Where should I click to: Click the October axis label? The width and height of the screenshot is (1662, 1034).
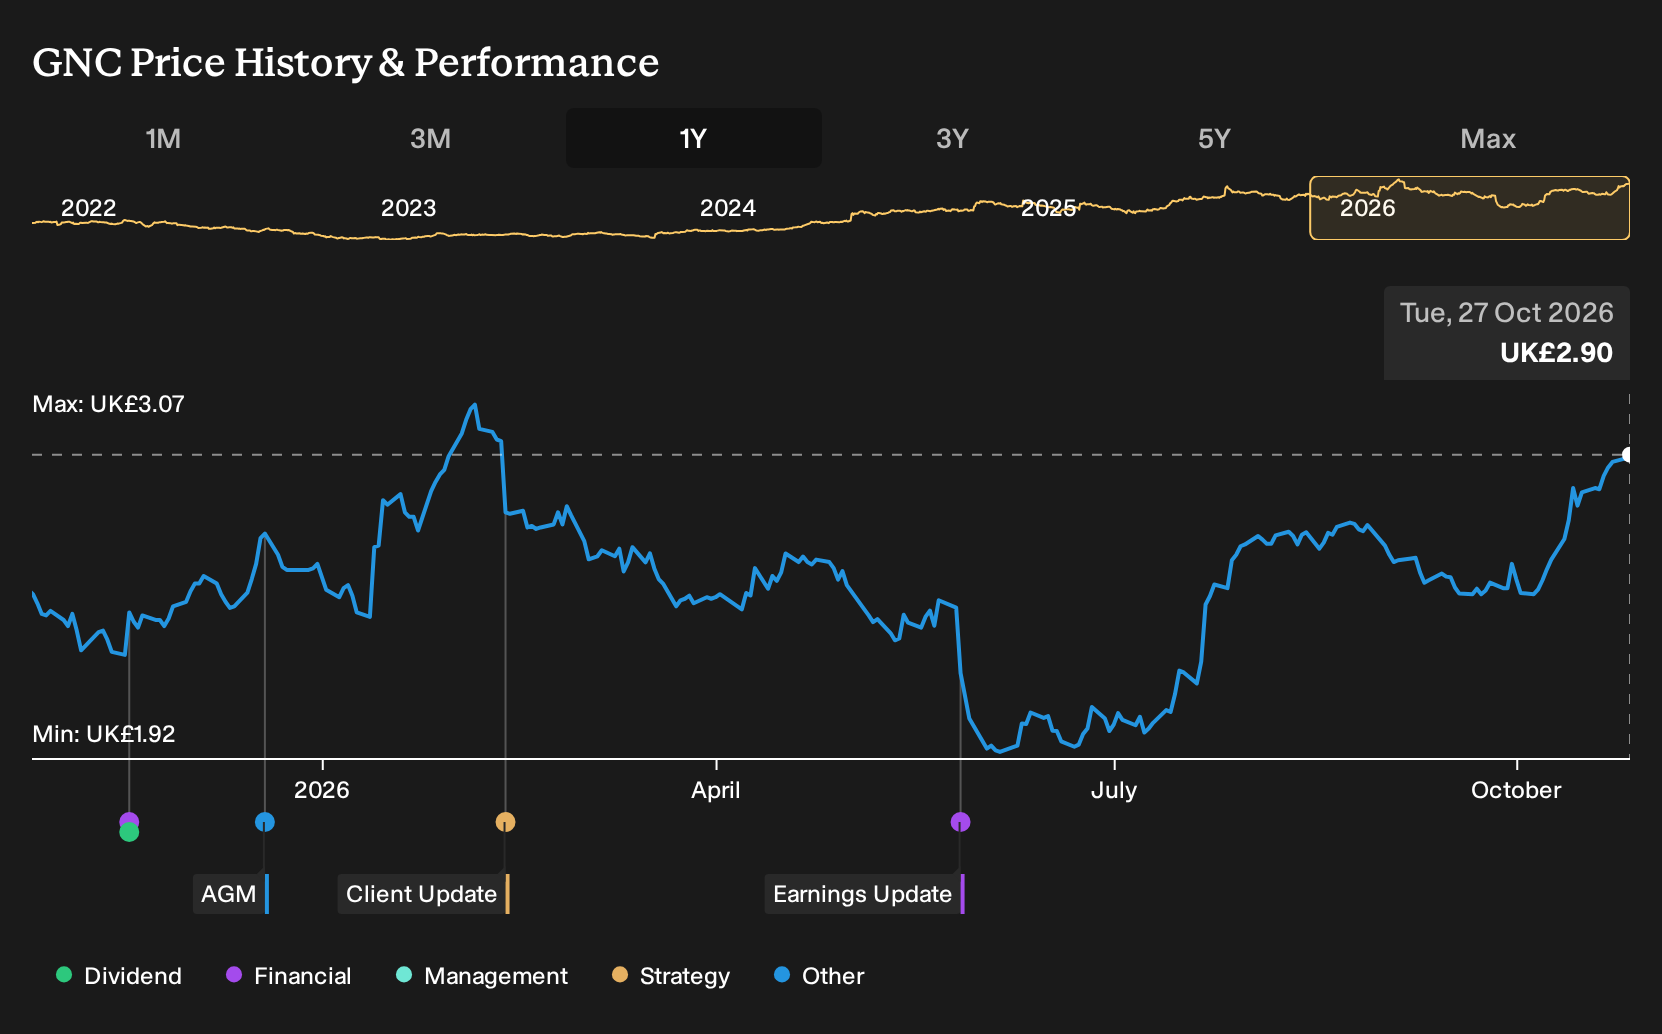(x=1516, y=790)
